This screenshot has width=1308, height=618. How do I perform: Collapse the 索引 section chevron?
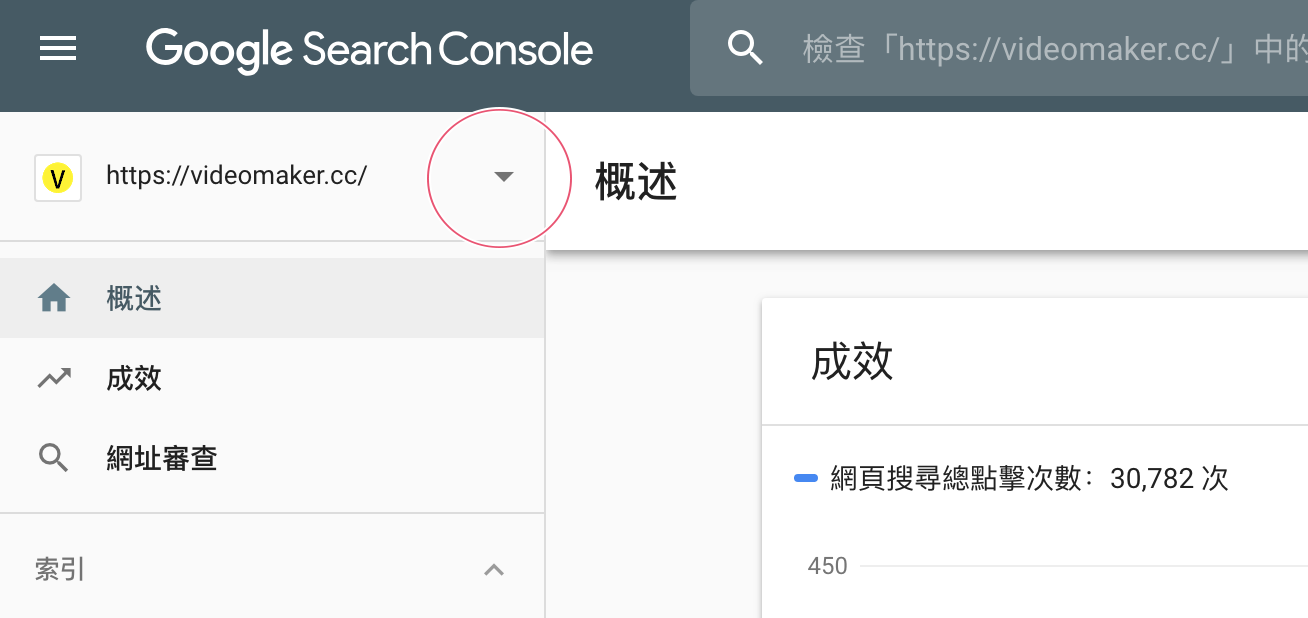(x=494, y=570)
